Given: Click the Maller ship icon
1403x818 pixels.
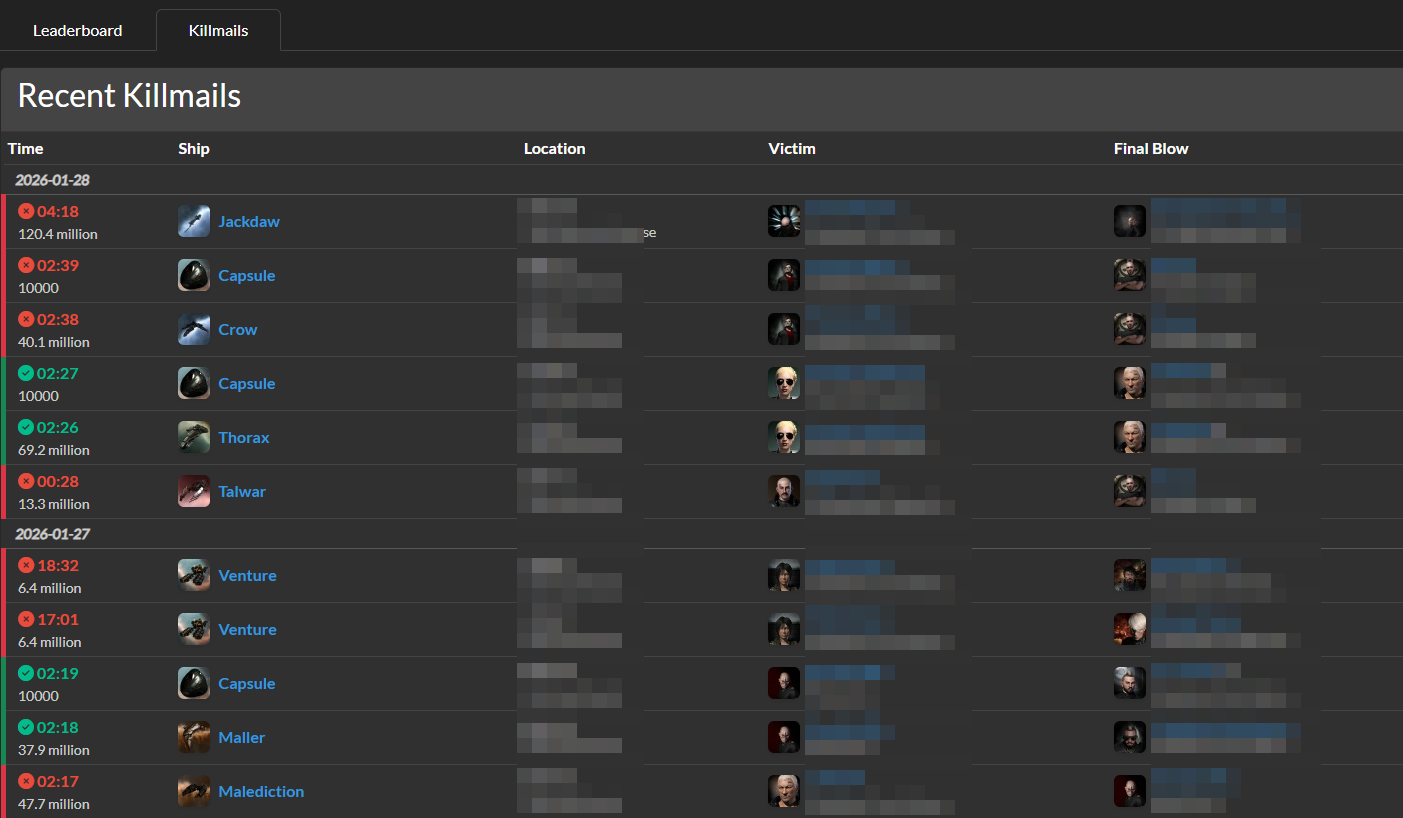Looking at the screenshot, I should 194,737.
